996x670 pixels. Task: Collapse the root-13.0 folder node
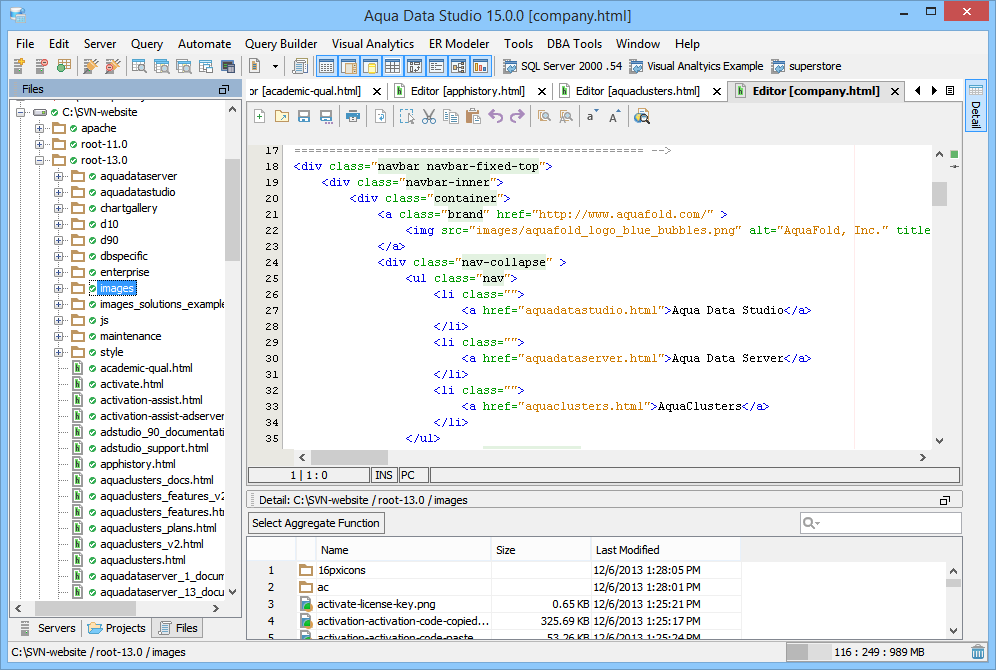tap(40, 160)
